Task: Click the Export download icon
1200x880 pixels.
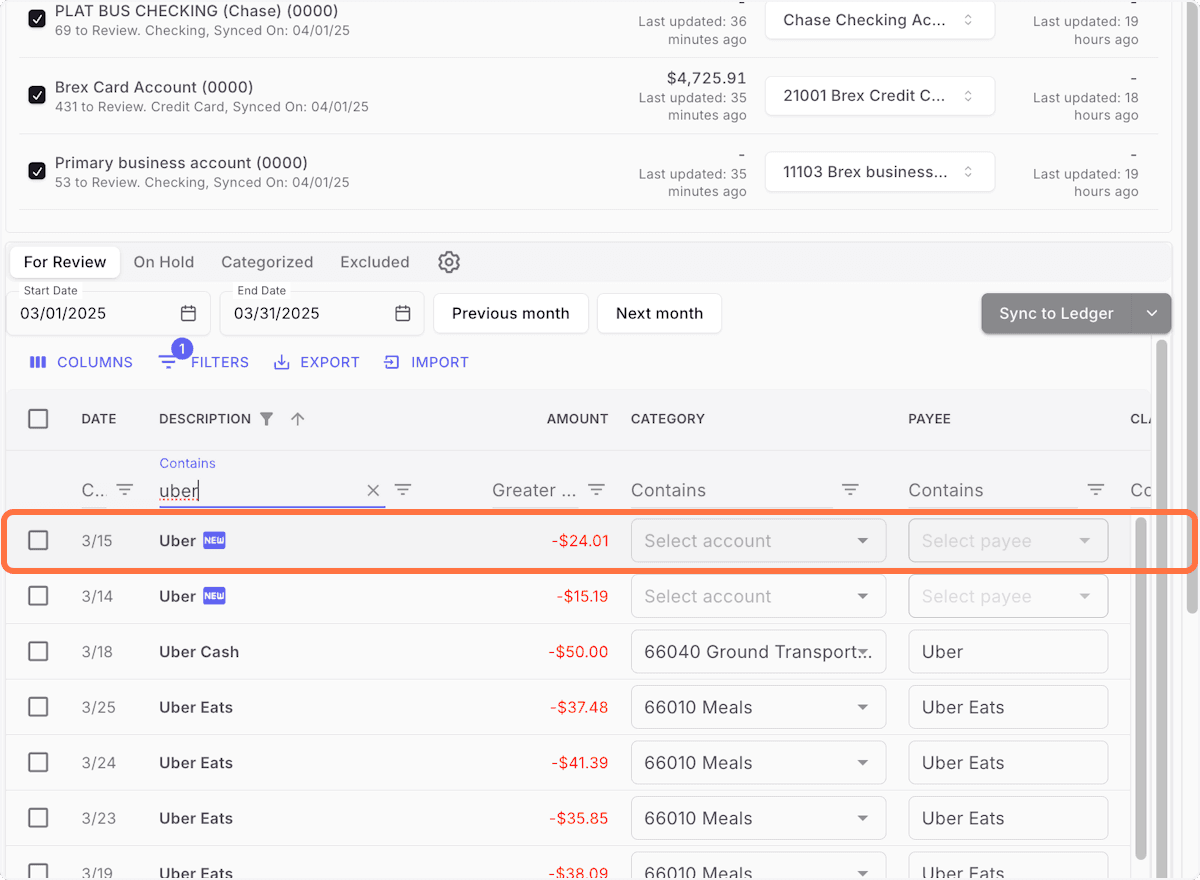Action: pyautogui.click(x=281, y=362)
